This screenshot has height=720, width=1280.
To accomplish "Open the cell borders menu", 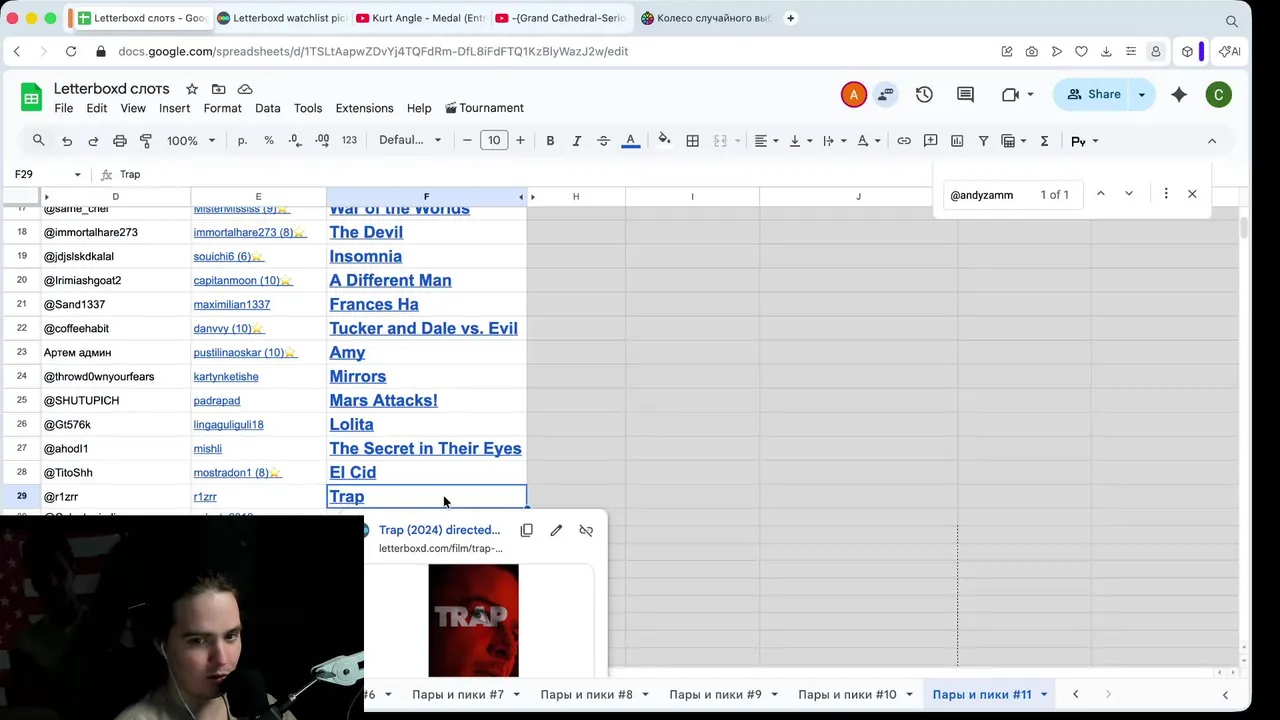I will point(692,141).
